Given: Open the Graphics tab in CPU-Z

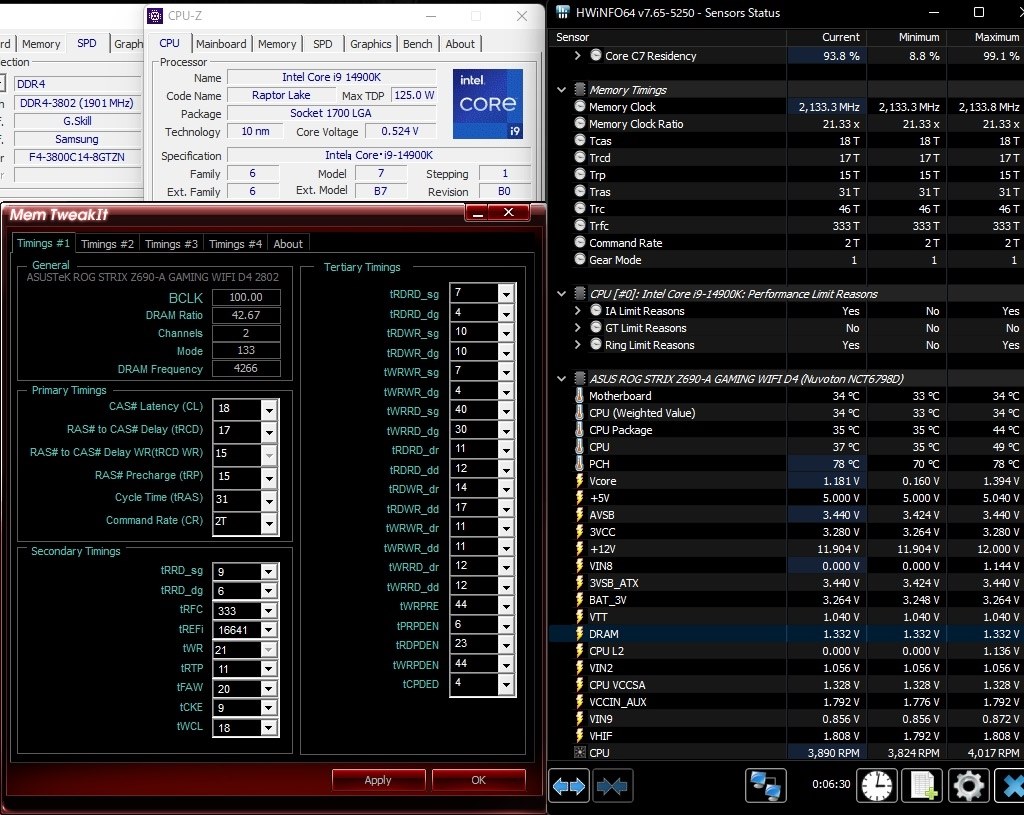Looking at the screenshot, I should (x=370, y=44).
